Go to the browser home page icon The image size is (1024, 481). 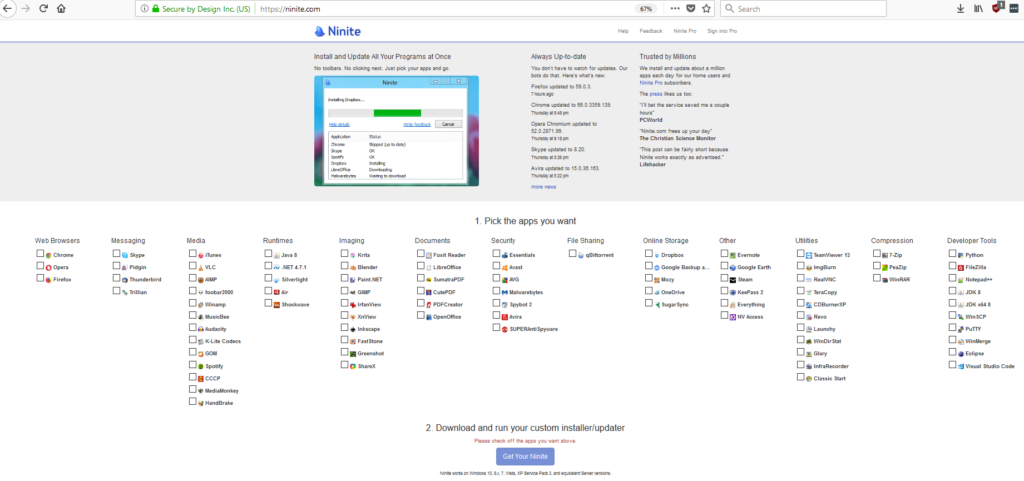[61, 9]
